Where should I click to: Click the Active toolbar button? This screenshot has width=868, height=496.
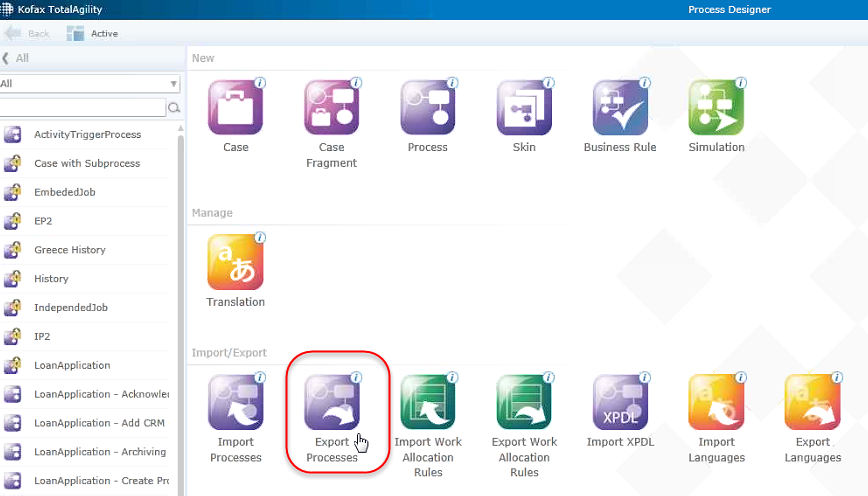click(92, 33)
